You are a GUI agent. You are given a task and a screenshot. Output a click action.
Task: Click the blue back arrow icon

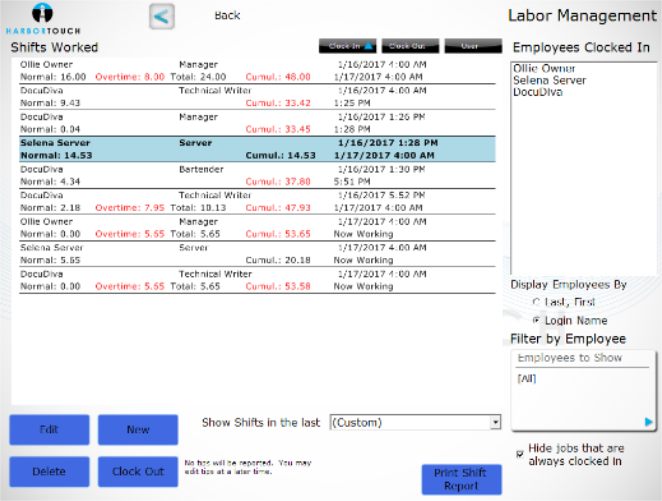pos(162,16)
